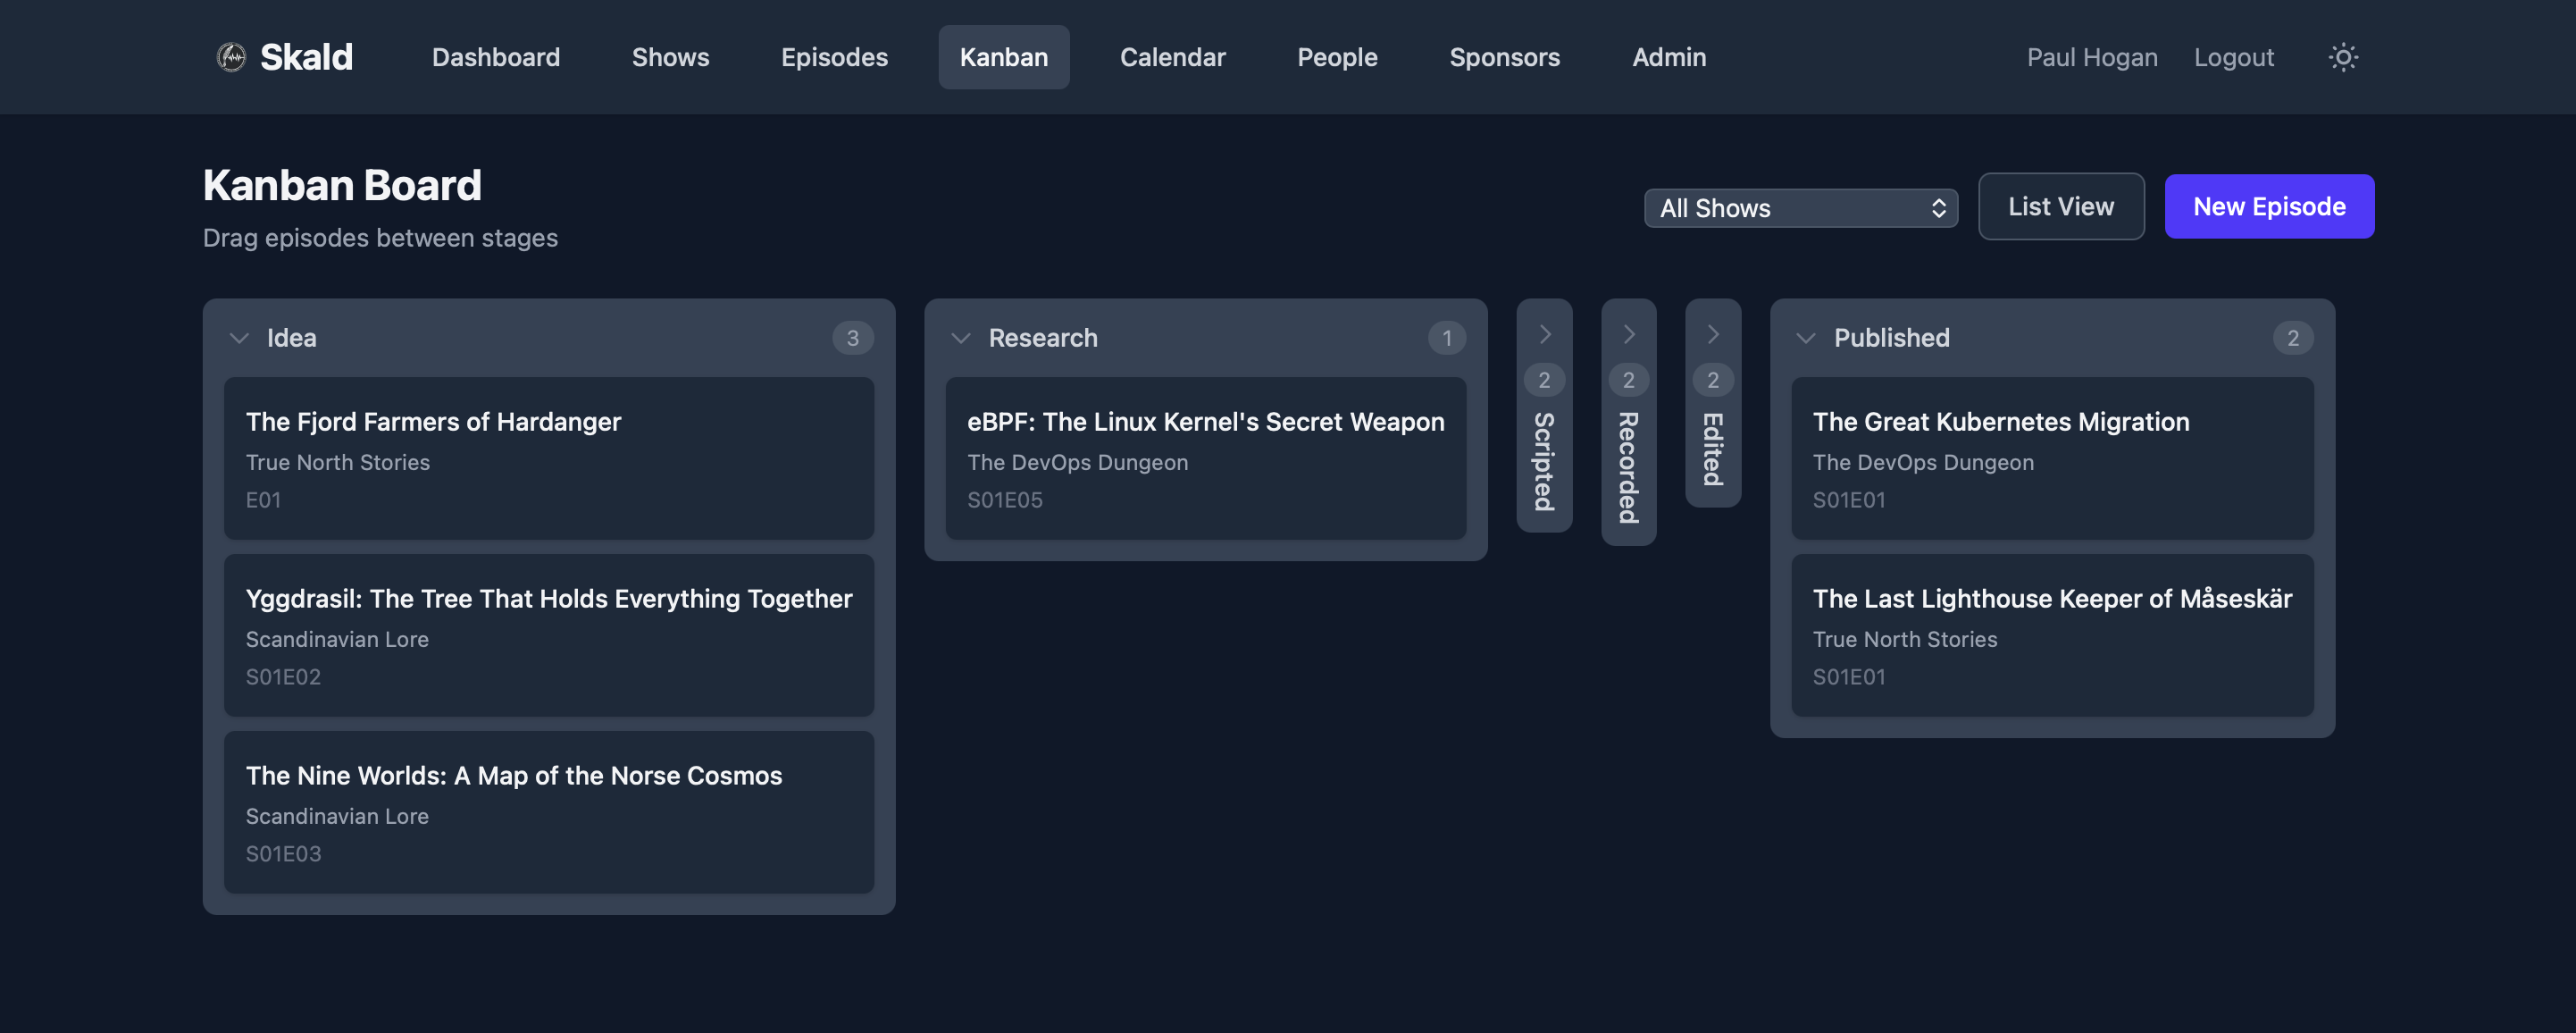Screen dimensions: 2576x1033
Task: Click the Published column count badge
Action: click(x=2293, y=338)
